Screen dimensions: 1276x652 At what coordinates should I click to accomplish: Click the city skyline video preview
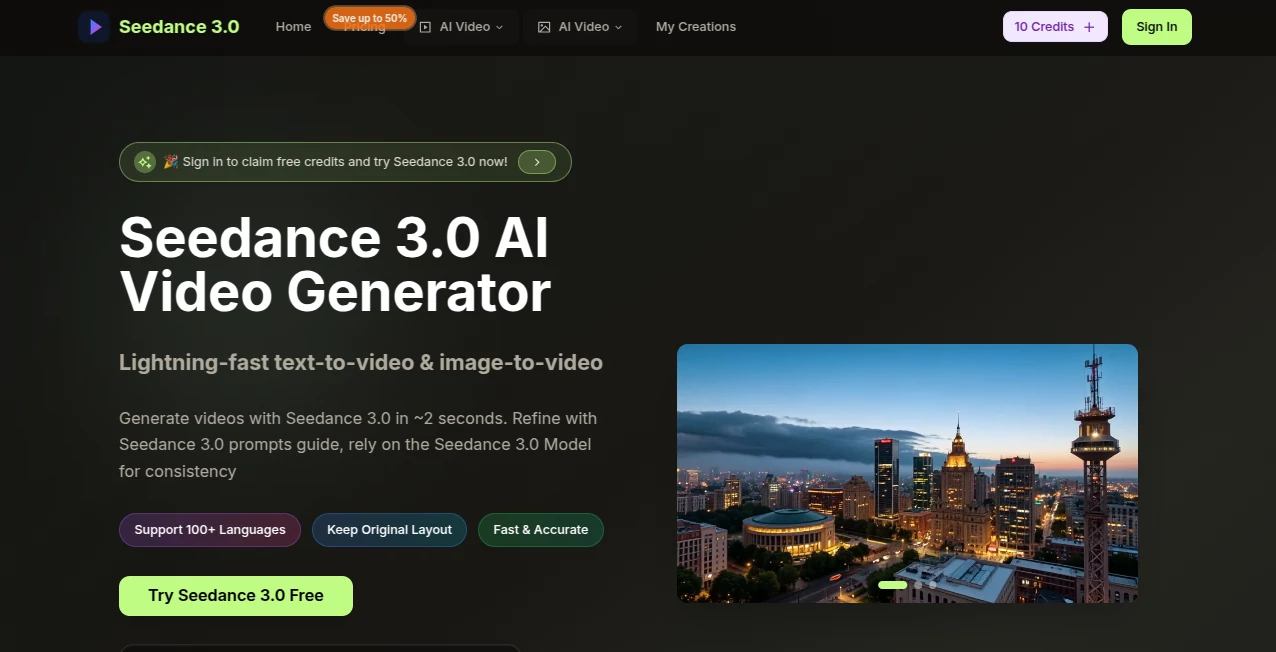tap(907, 473)
